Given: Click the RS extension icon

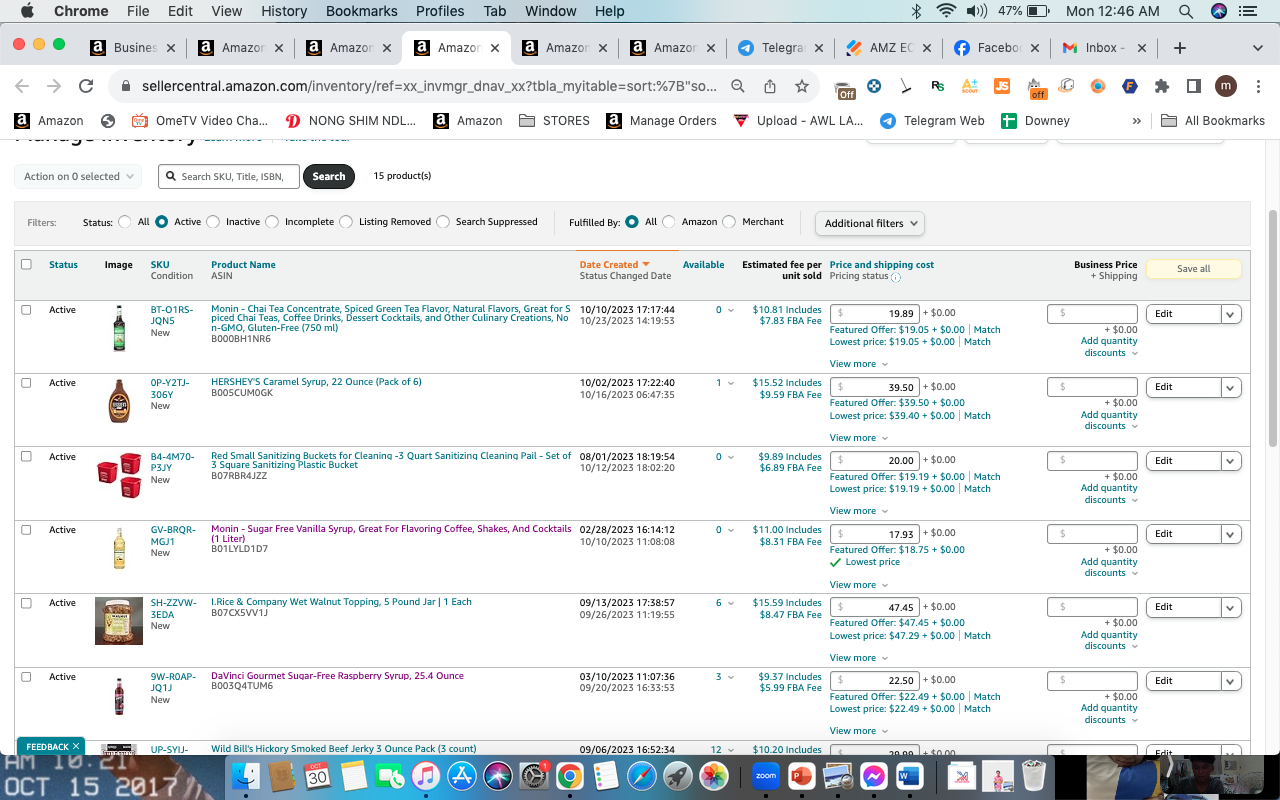Looking at the screenshot, I should tap(937, 86).
